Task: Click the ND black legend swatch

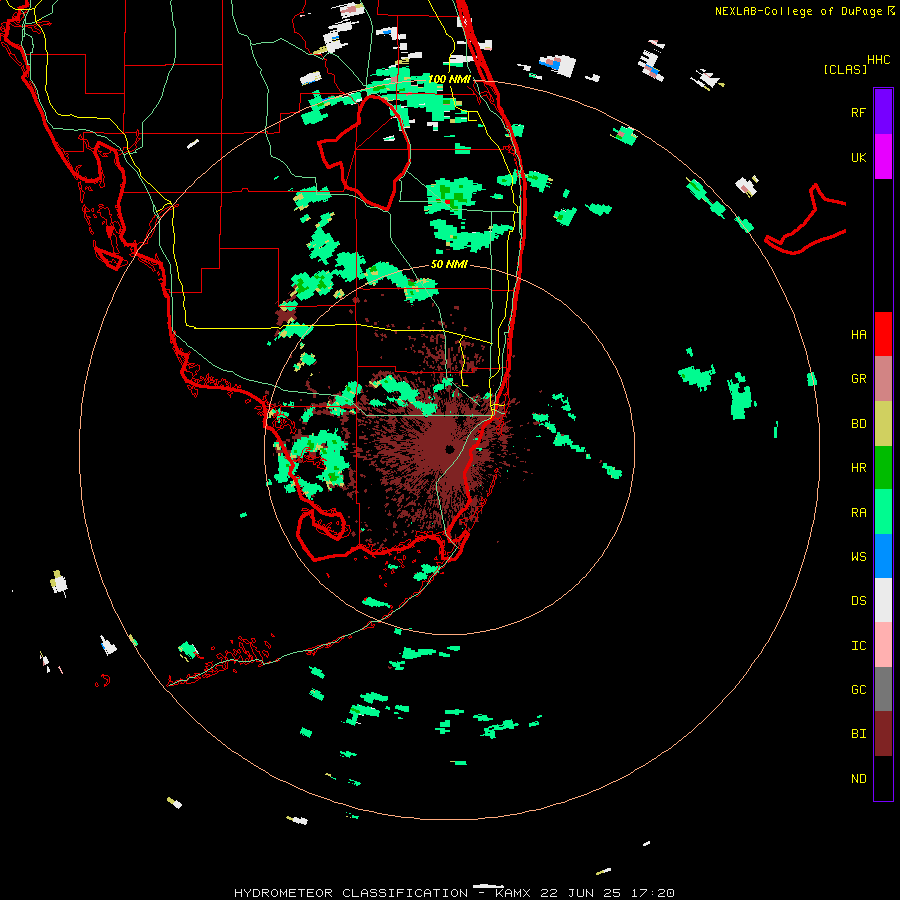Action: point(883,778)
